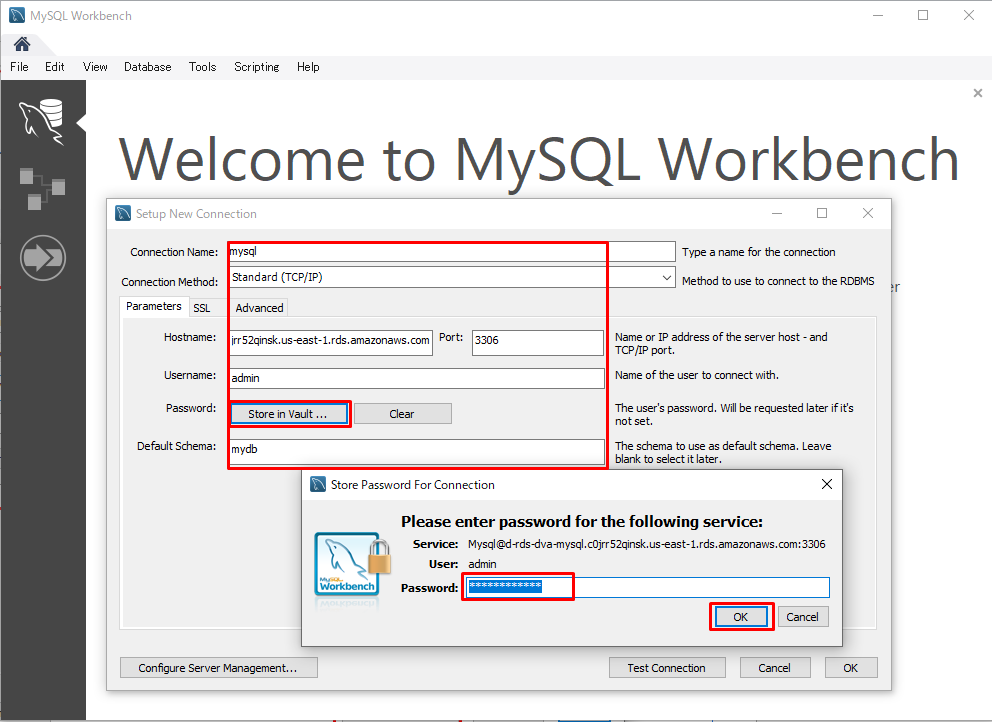Clear the stored password with Clear button
Image resolution: width=992 pixels, height=722 pixels.
coord(402,414)
